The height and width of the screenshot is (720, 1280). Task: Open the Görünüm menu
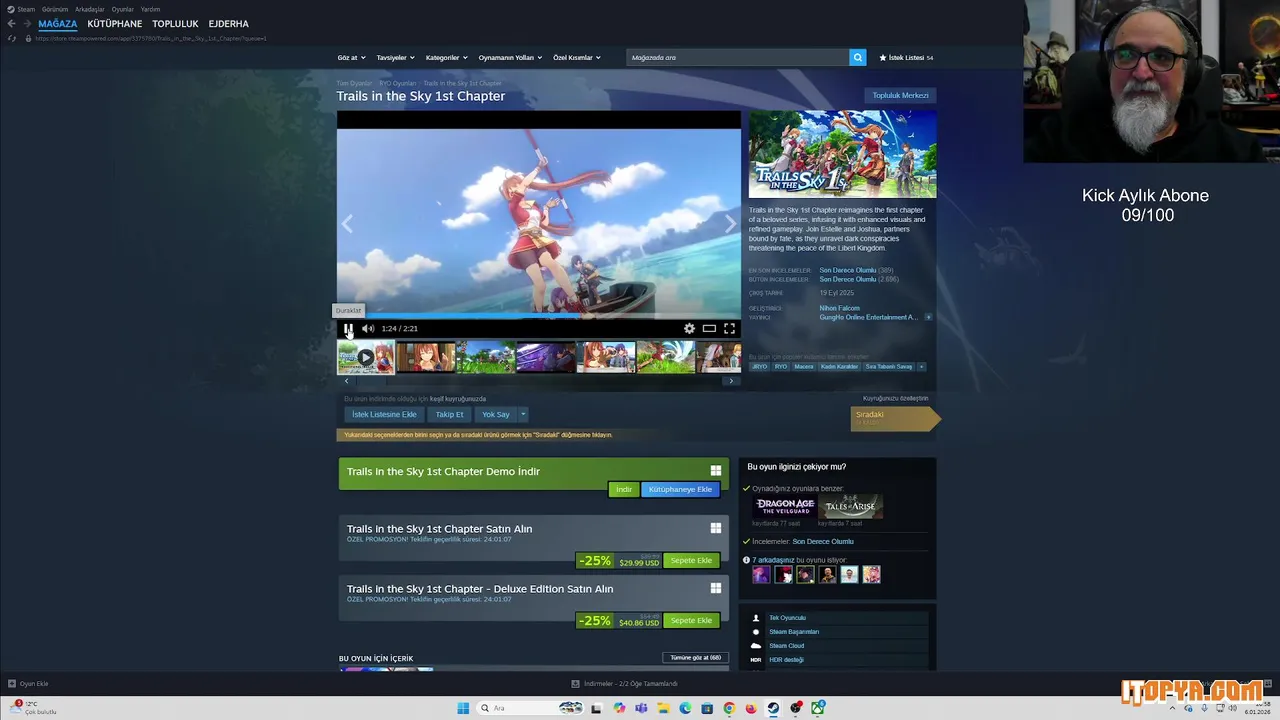pyautogui.click(x=55, y=9)
